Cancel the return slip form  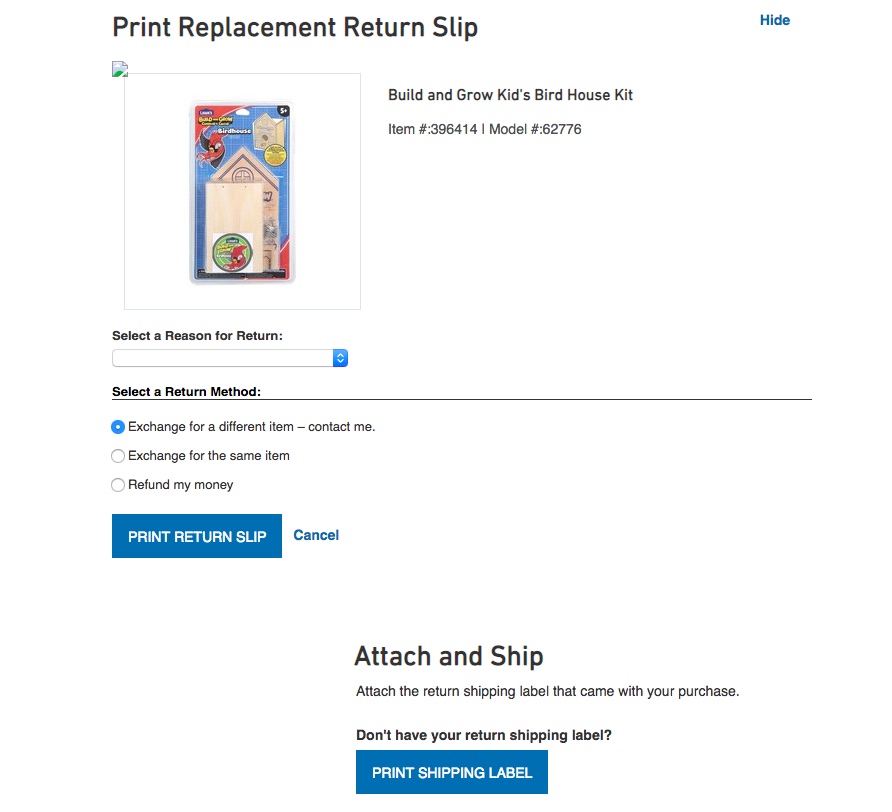point(316,535)
